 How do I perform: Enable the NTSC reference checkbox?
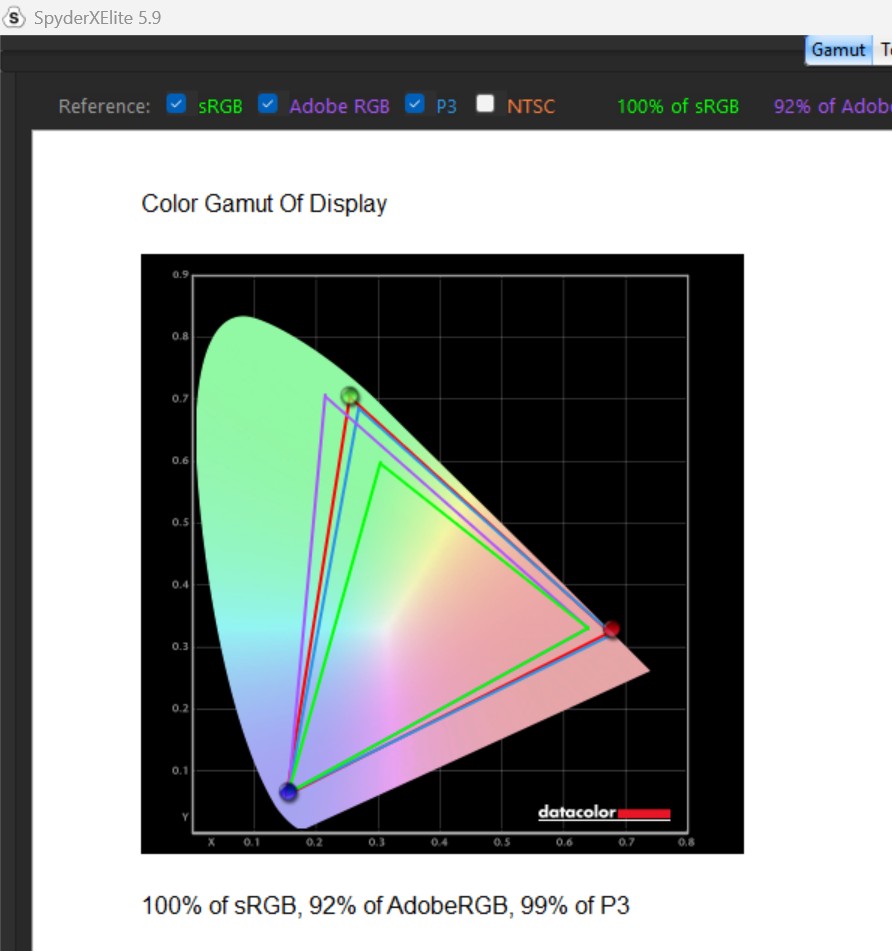tap(486, 104)
